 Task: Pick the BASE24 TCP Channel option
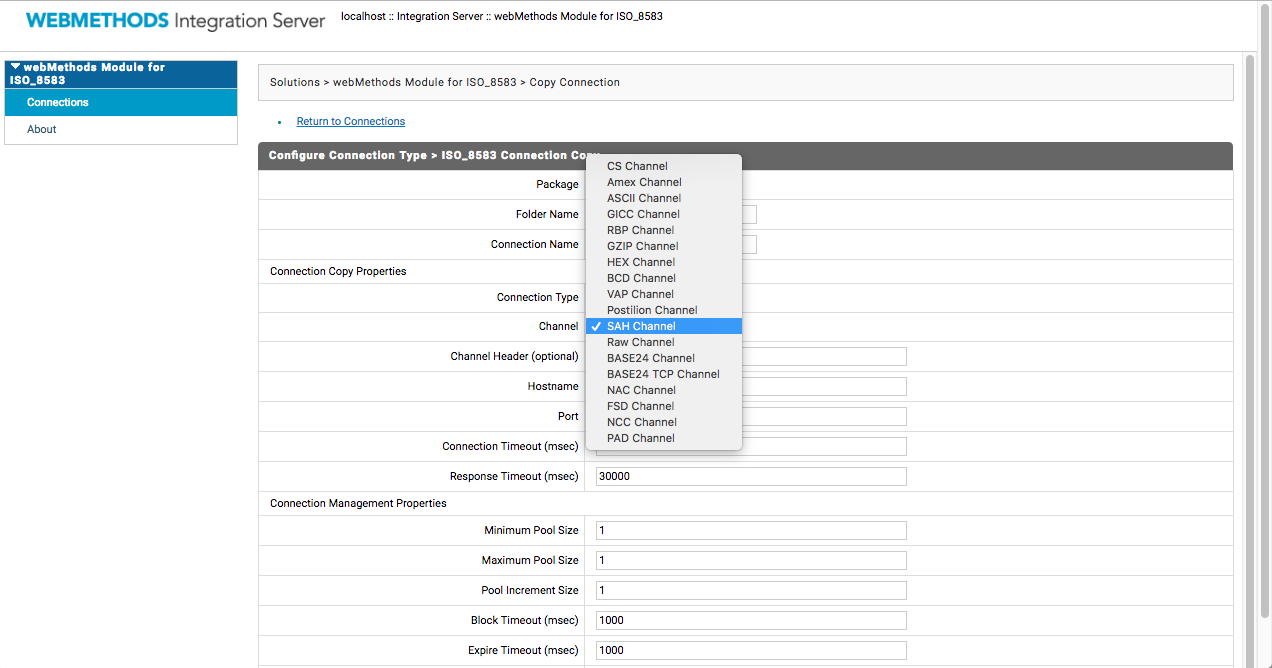click(x=664, y=374)
